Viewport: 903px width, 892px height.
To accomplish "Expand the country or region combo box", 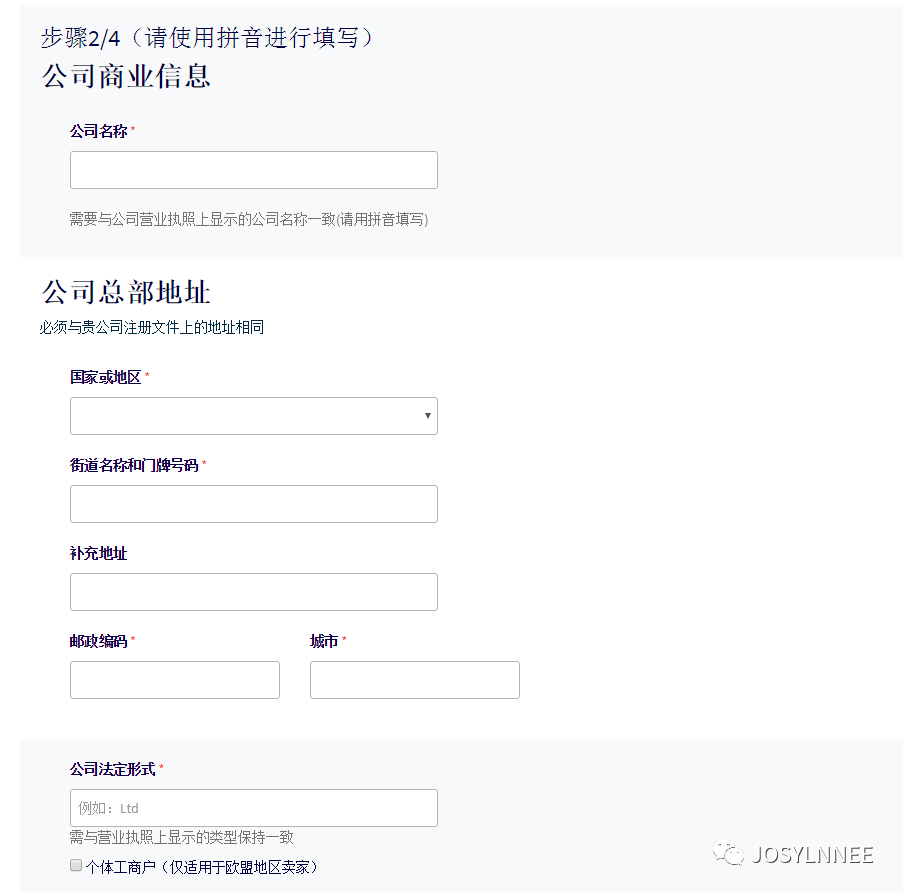I will click(253, 416).
